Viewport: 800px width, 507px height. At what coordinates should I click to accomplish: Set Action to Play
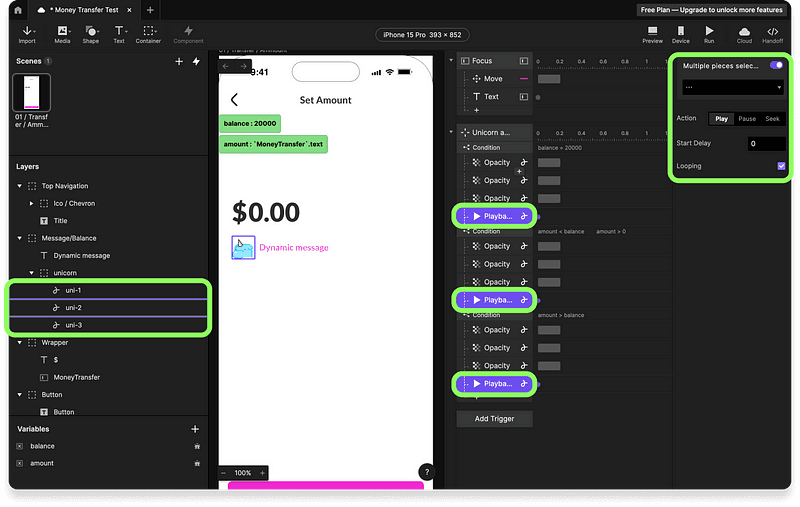coord(721,119)
